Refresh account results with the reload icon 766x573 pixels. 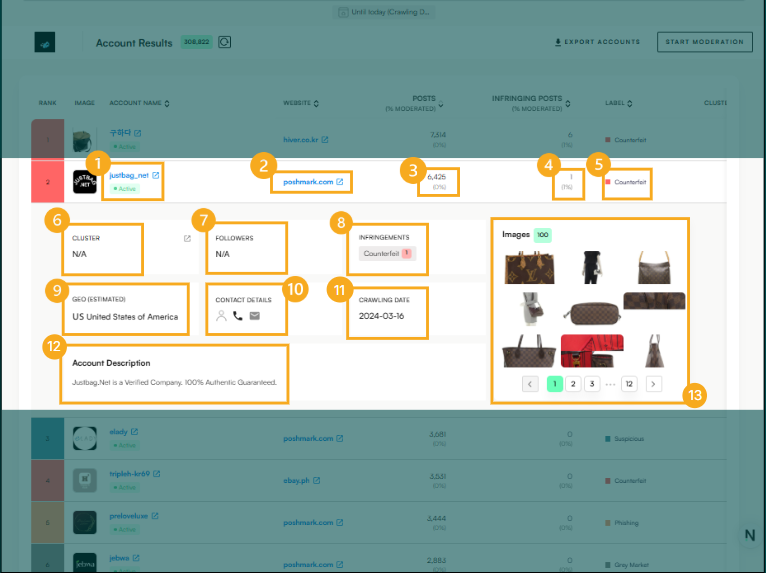[x=224, y=42]
